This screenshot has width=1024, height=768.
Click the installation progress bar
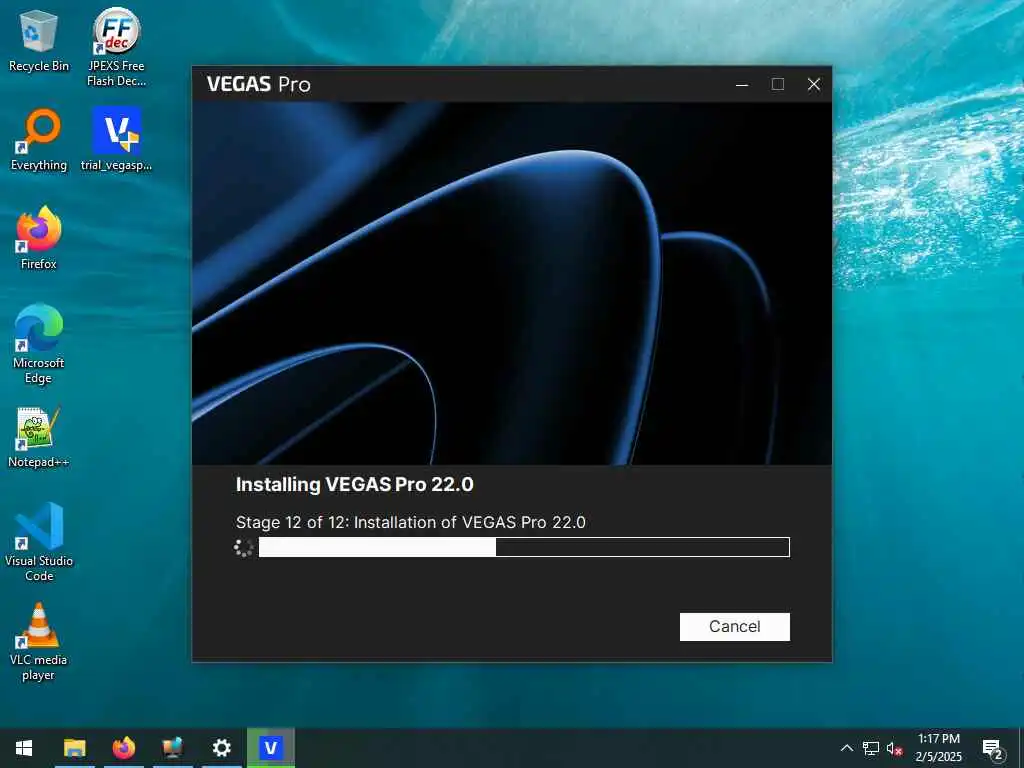(x=524, y=547)
